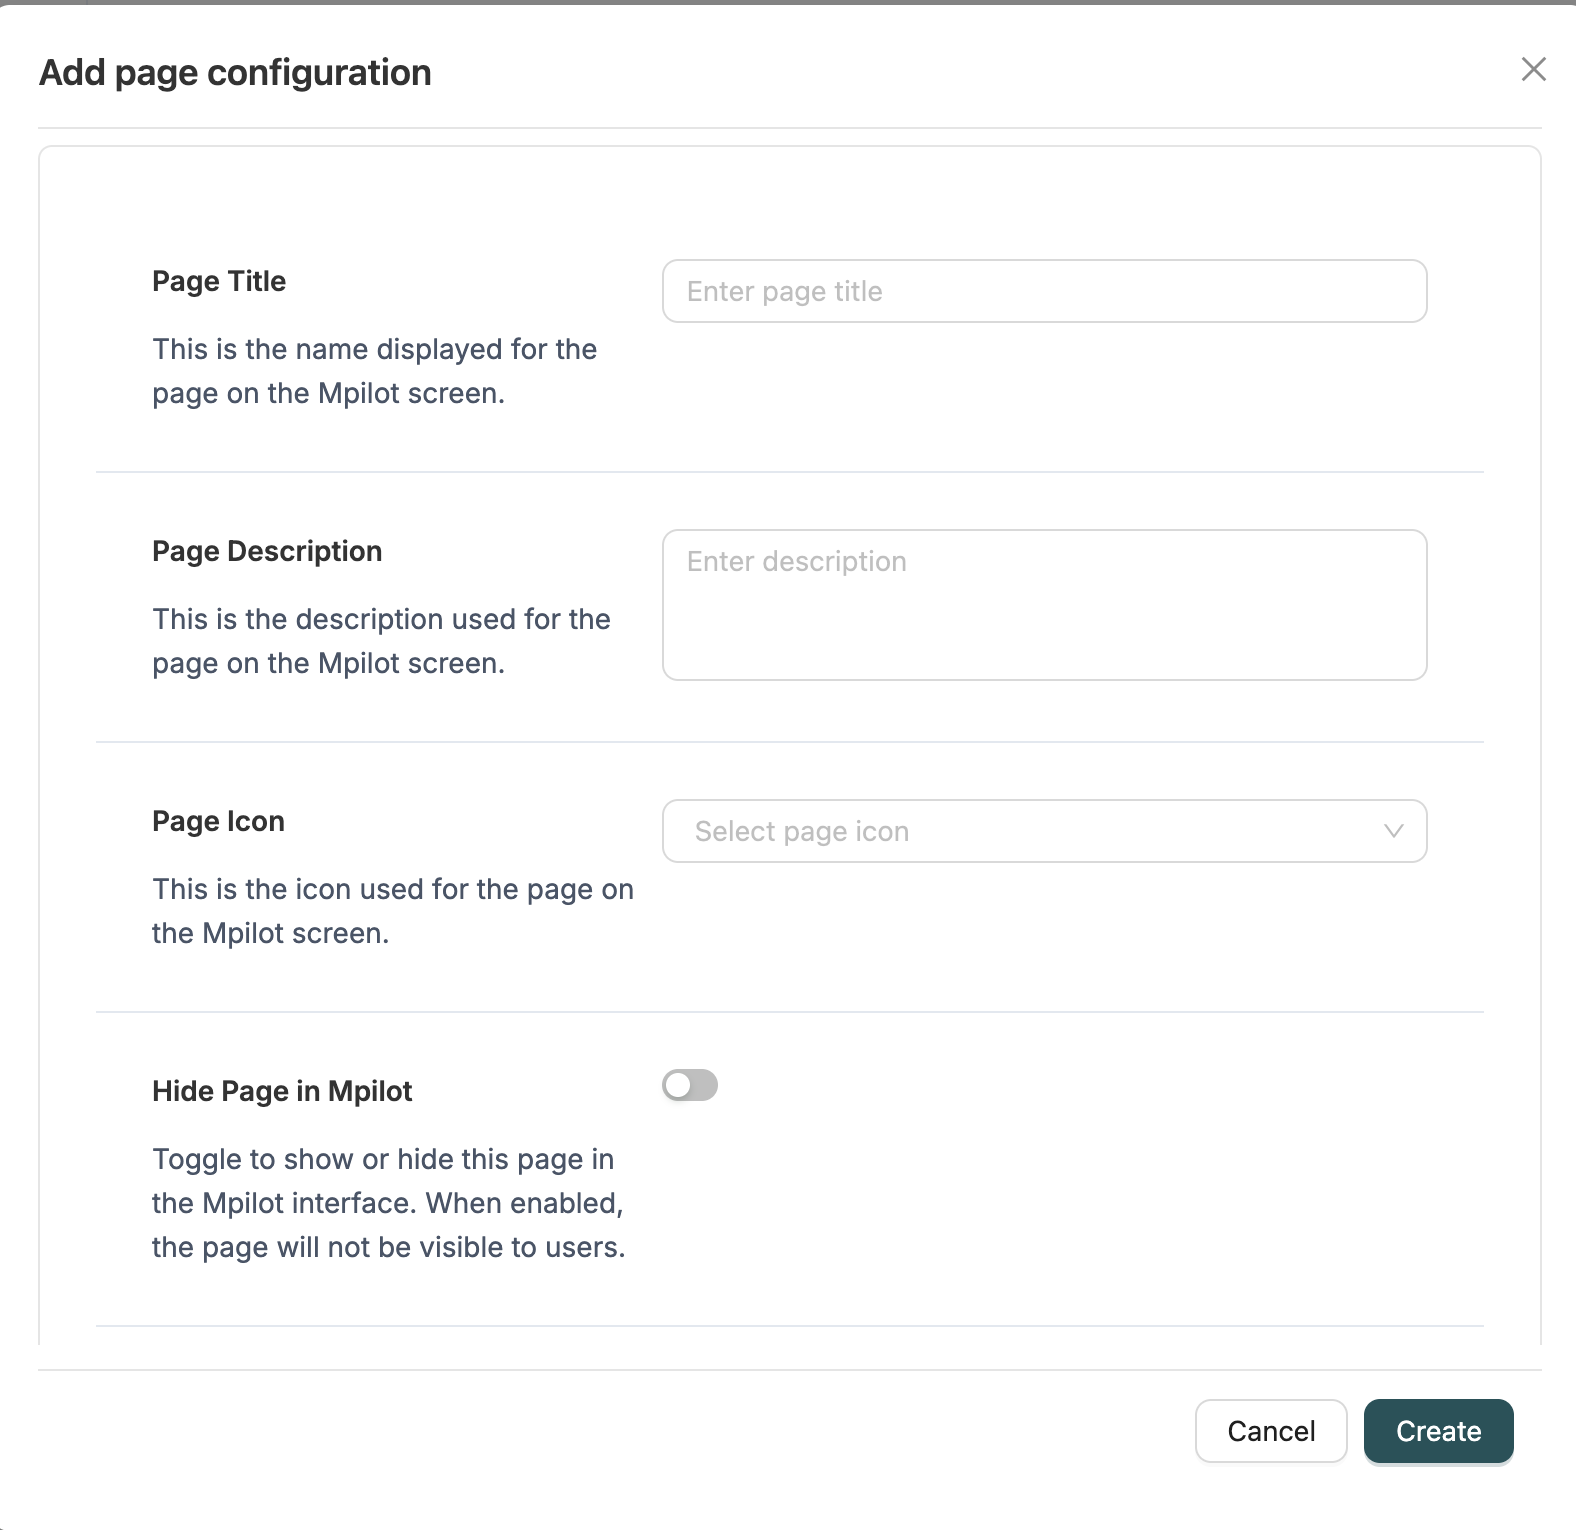Click the chevron on Select page icon
This screenshot has height=1530, width=1576.
click(x=1391, y=831)
